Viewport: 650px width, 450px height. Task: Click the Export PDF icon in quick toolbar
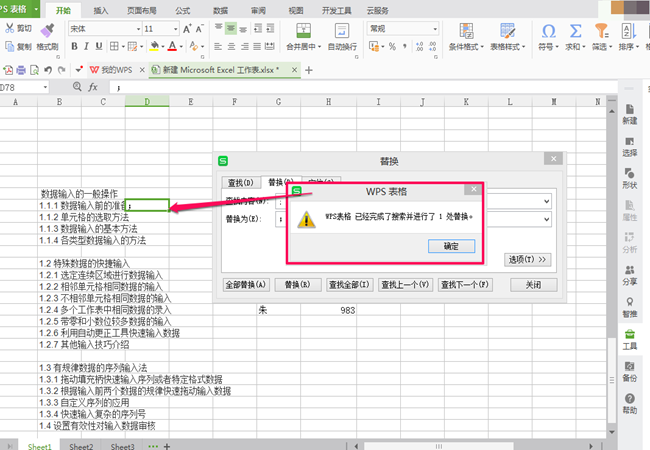[x=8, y=70]
